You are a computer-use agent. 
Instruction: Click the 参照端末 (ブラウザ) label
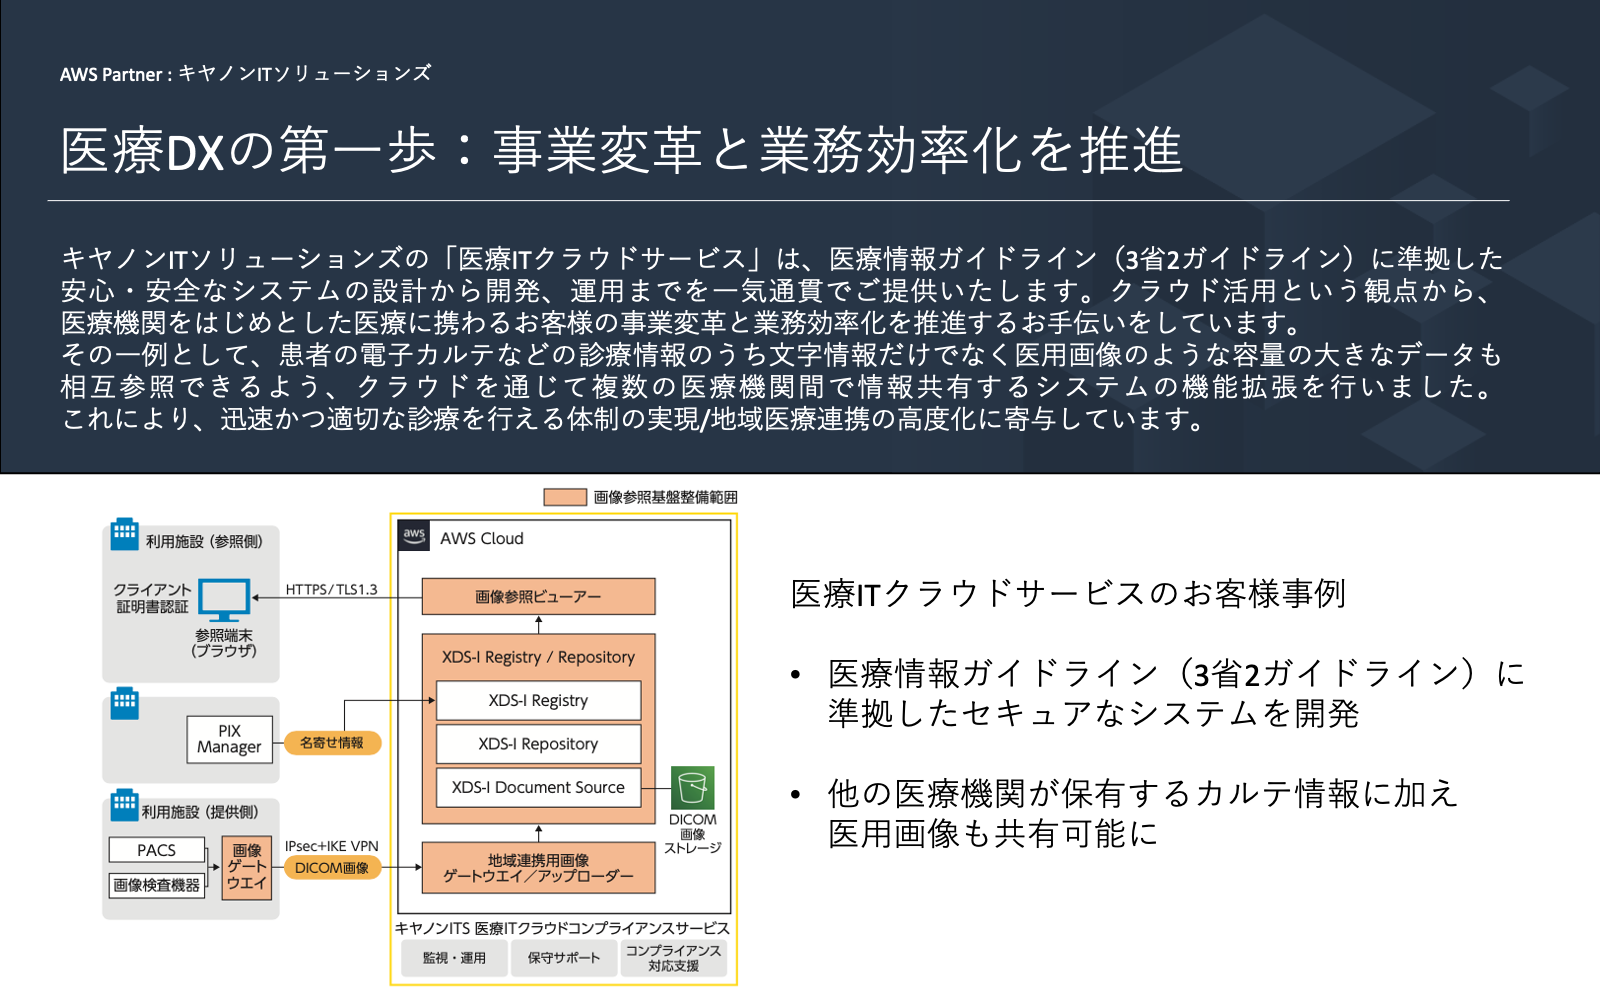click(x=224, y=643)
